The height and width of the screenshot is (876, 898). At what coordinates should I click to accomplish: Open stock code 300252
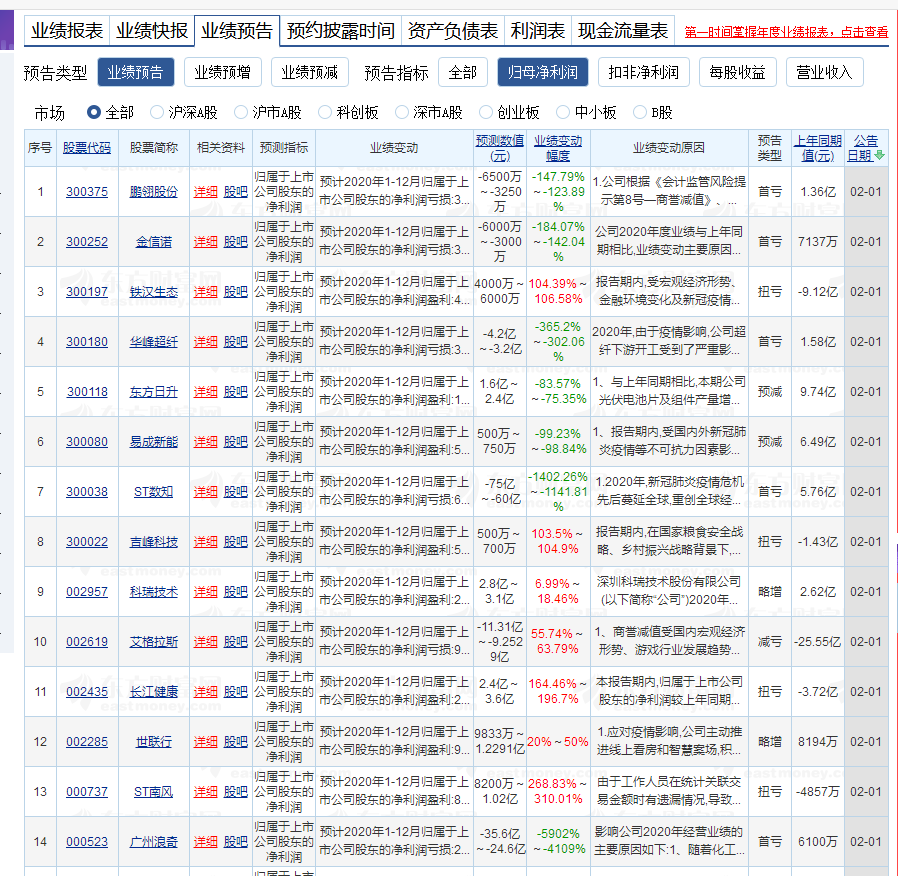[86, 242]
